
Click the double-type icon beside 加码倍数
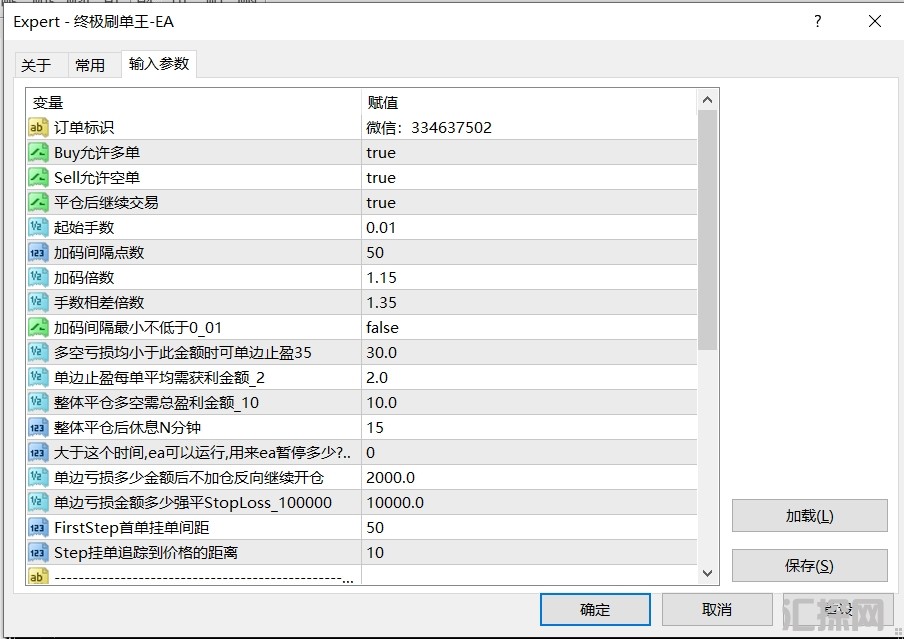click(x=37, y=277)
